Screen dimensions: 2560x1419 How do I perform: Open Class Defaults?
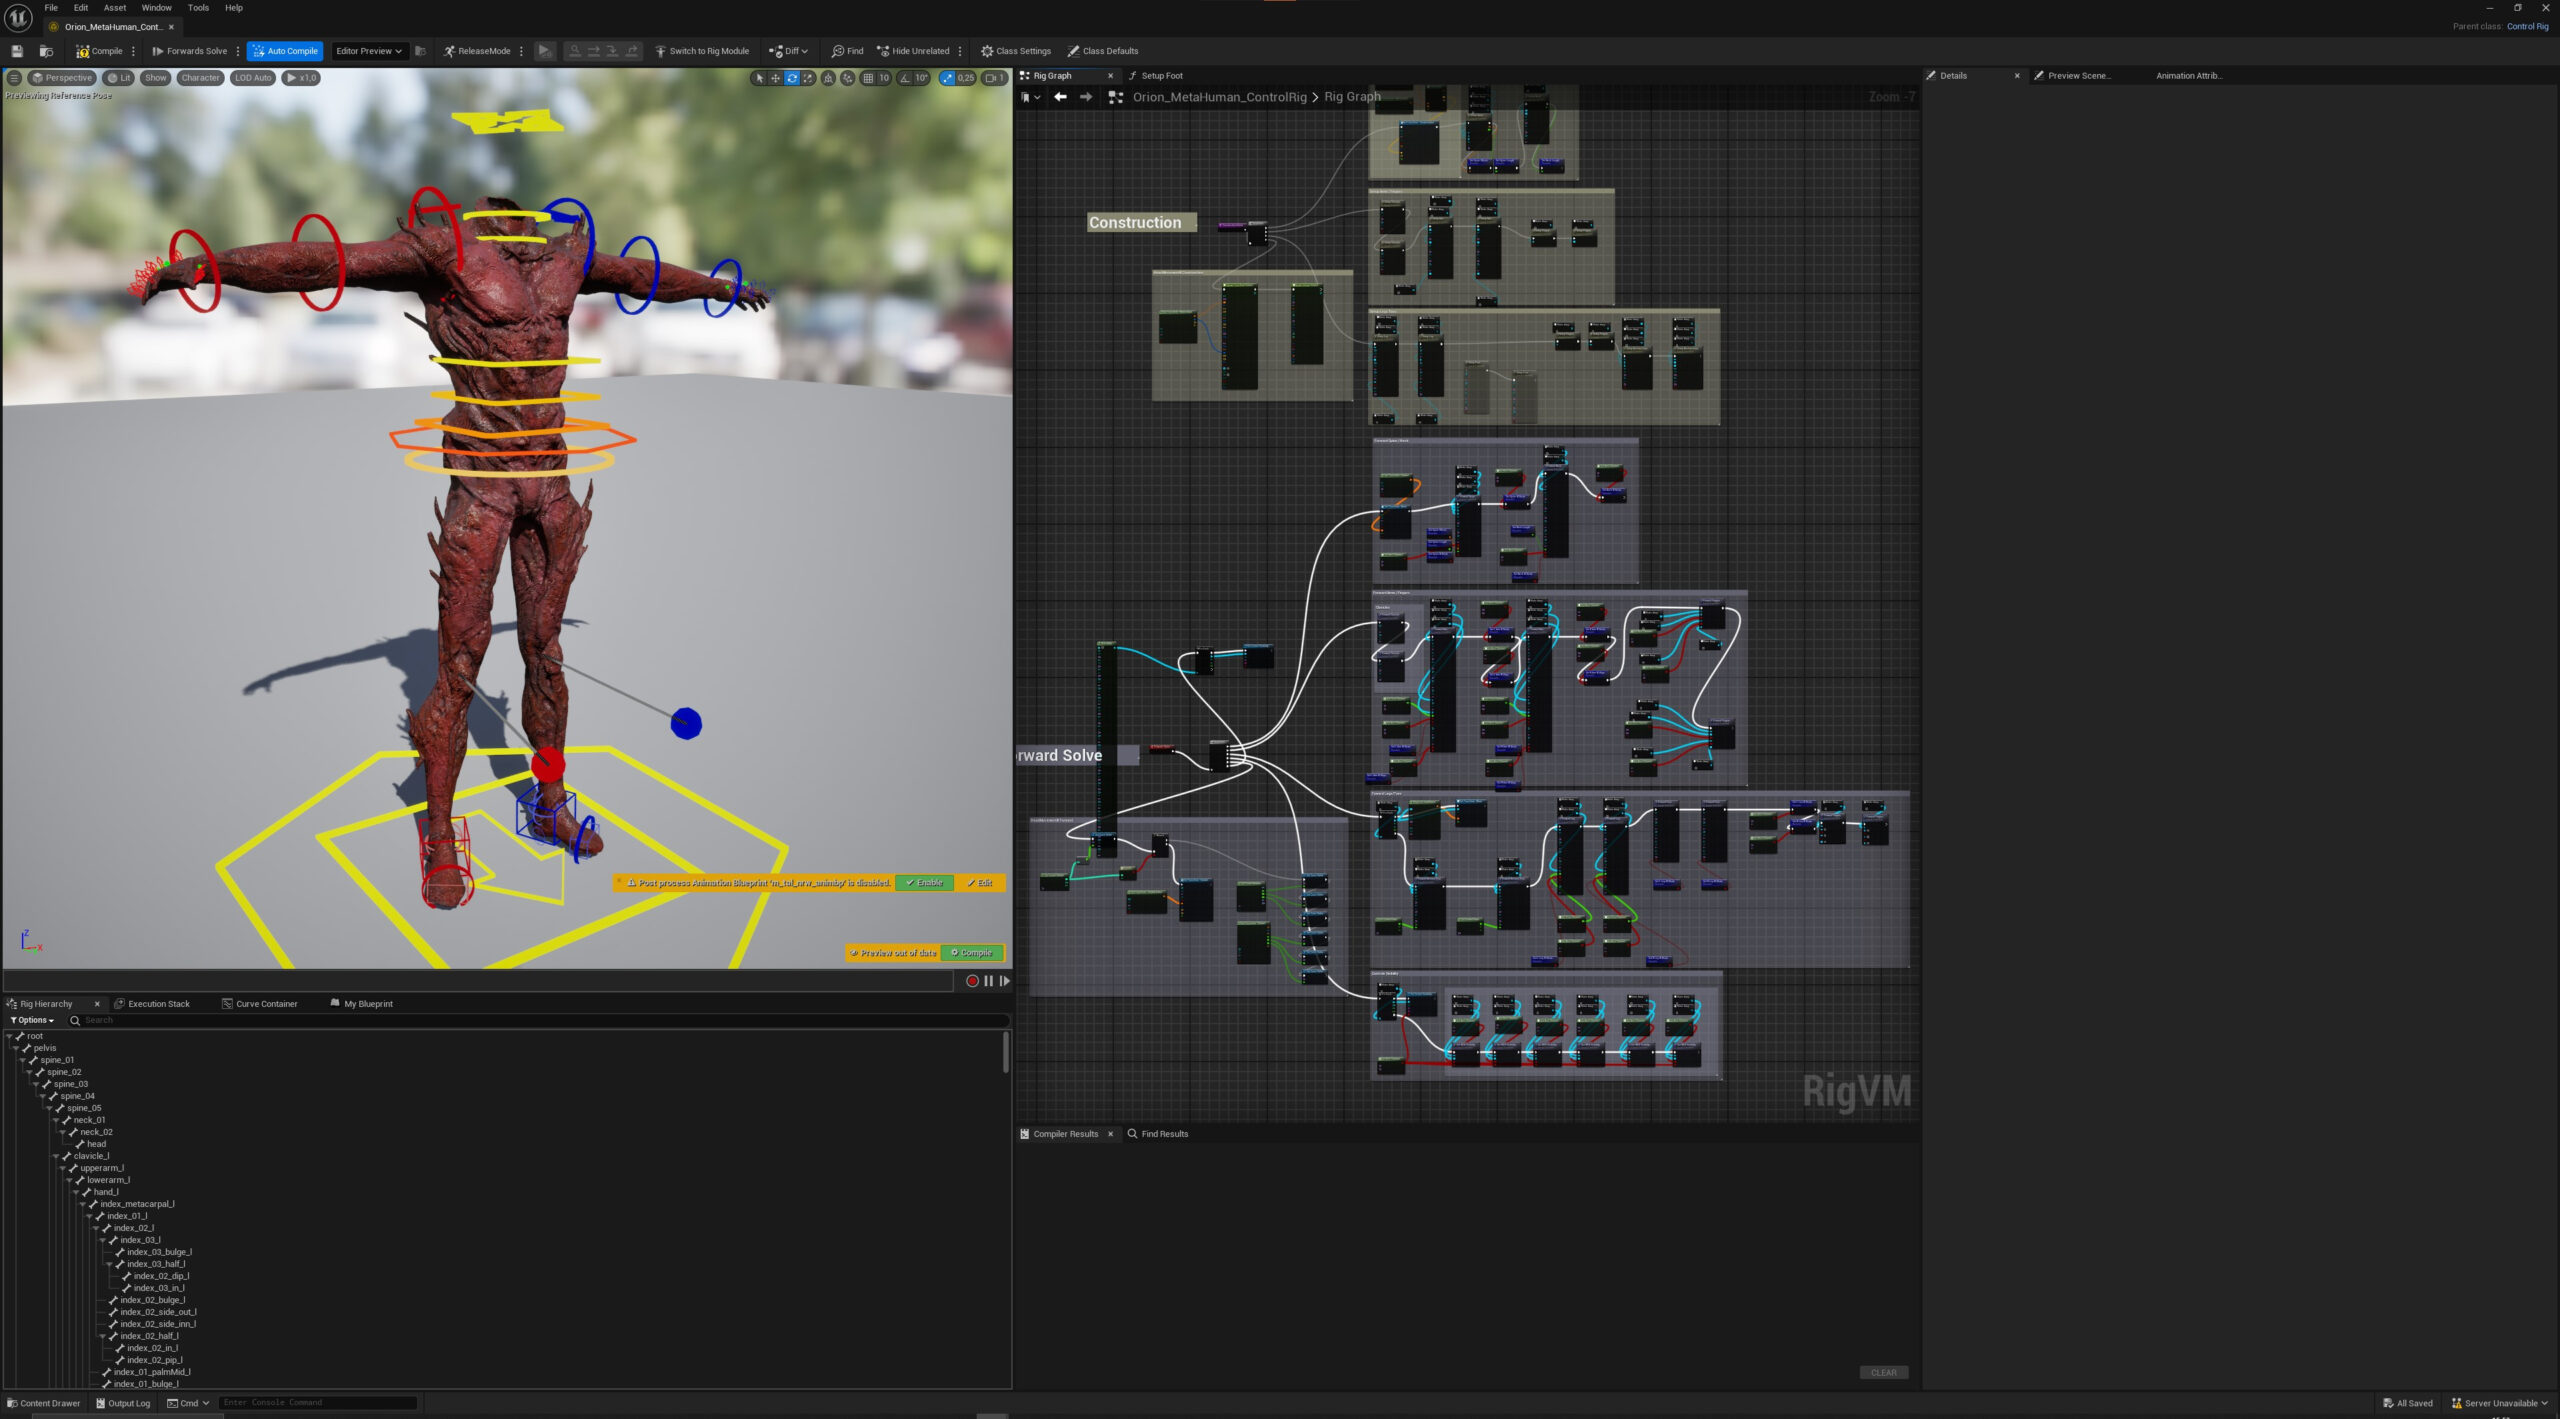click(1102, 51)
